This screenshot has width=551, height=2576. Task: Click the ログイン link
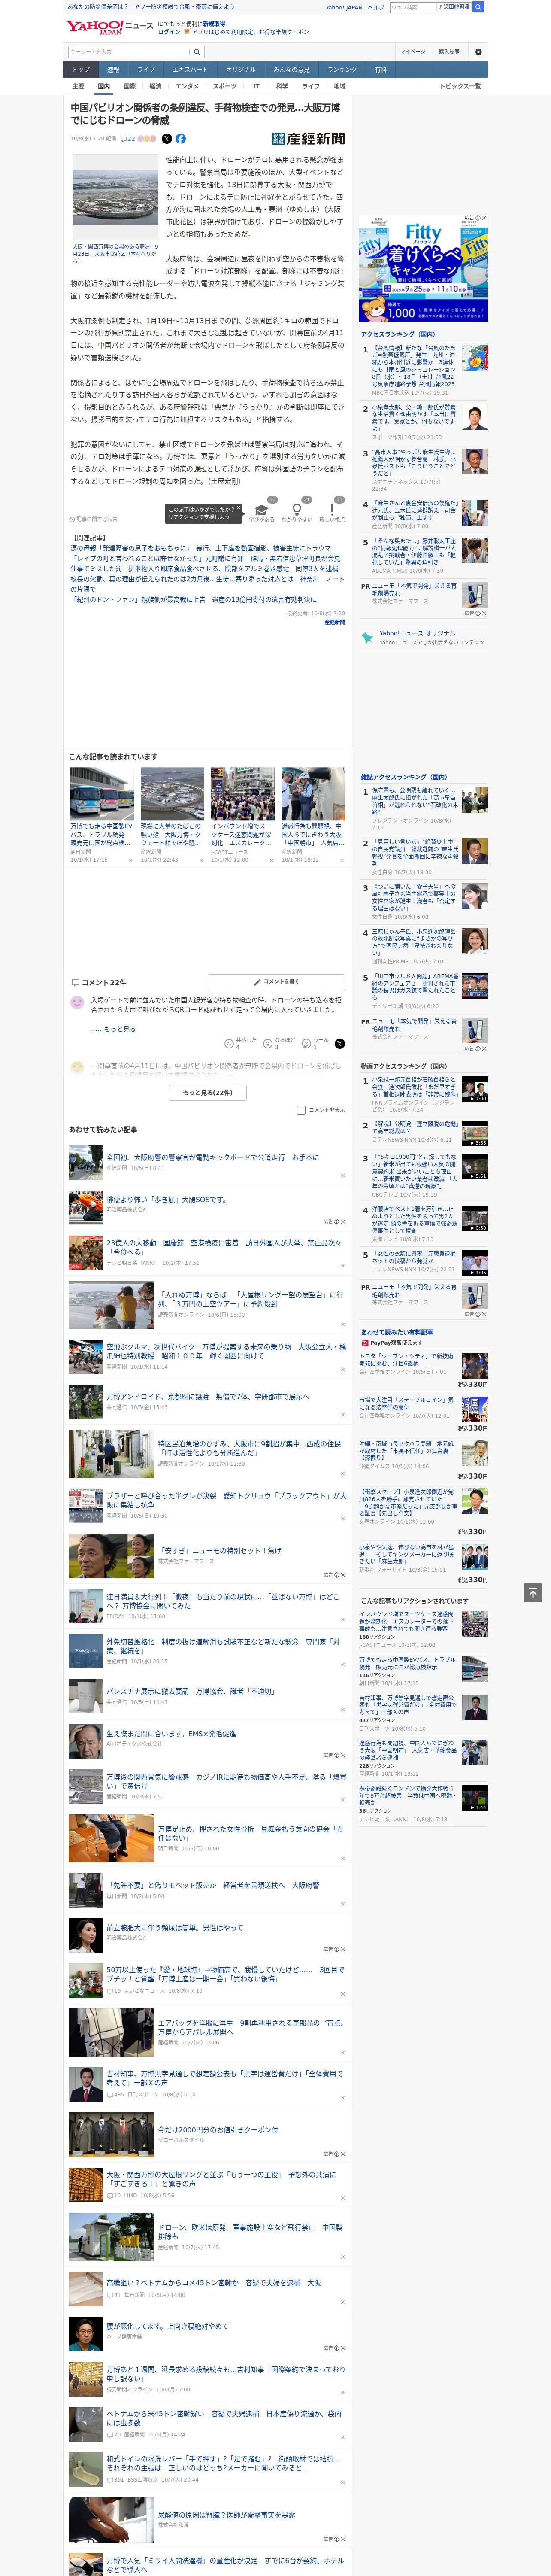tap(169, 32)
